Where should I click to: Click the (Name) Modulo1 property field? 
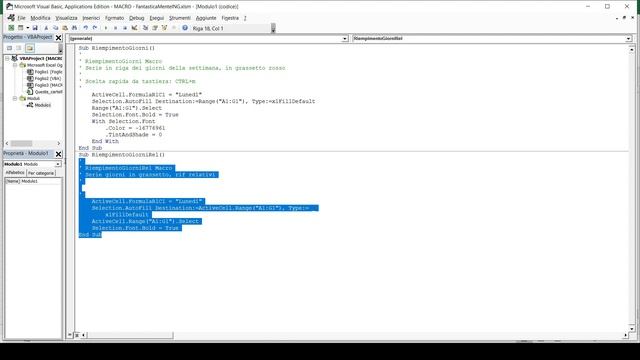(33, 181)
